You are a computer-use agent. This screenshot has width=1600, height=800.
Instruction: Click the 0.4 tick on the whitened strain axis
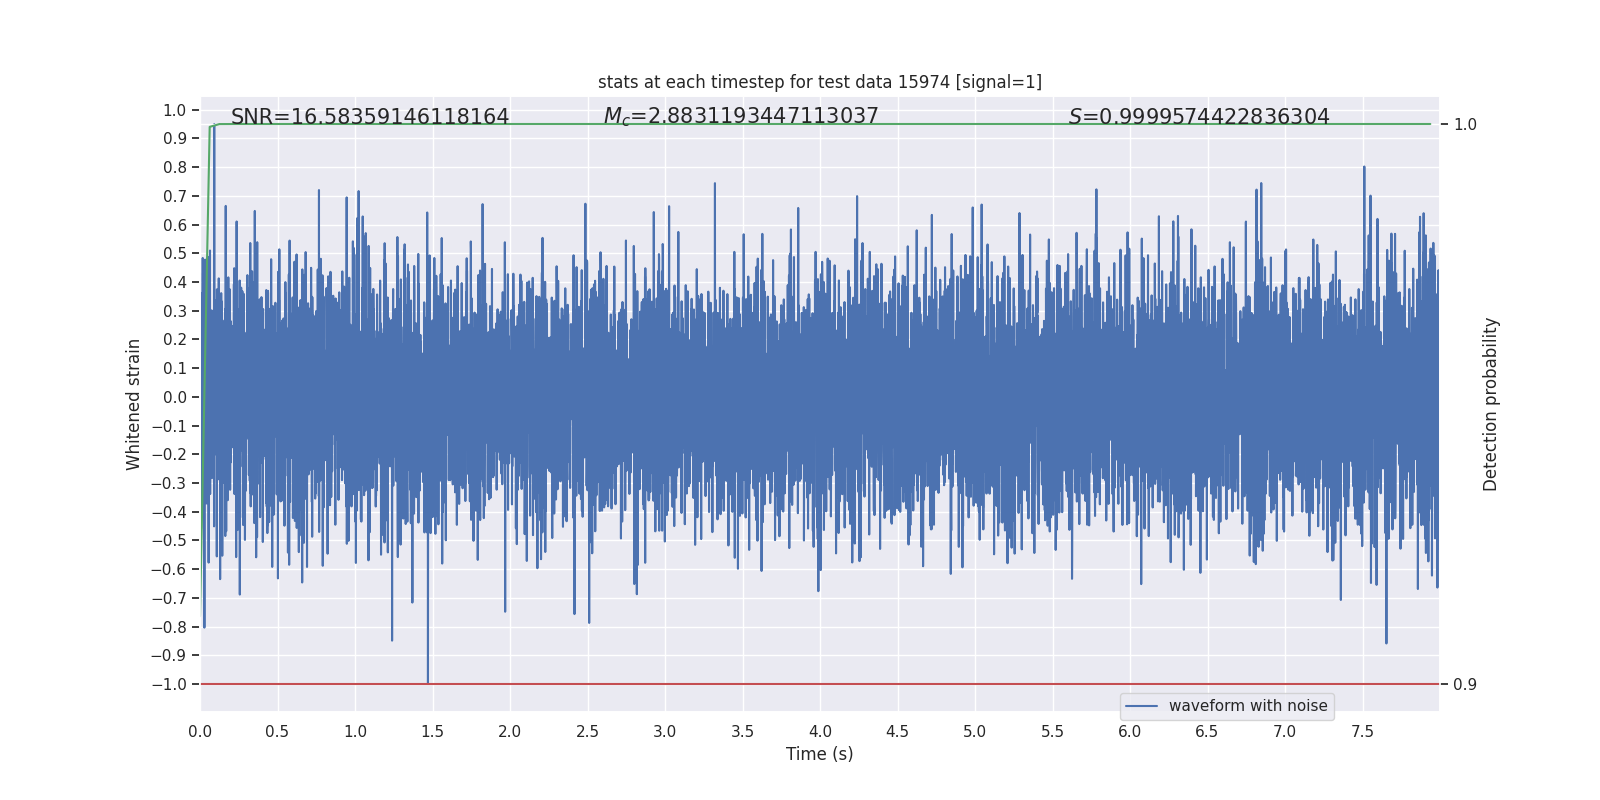coord(175,282)
